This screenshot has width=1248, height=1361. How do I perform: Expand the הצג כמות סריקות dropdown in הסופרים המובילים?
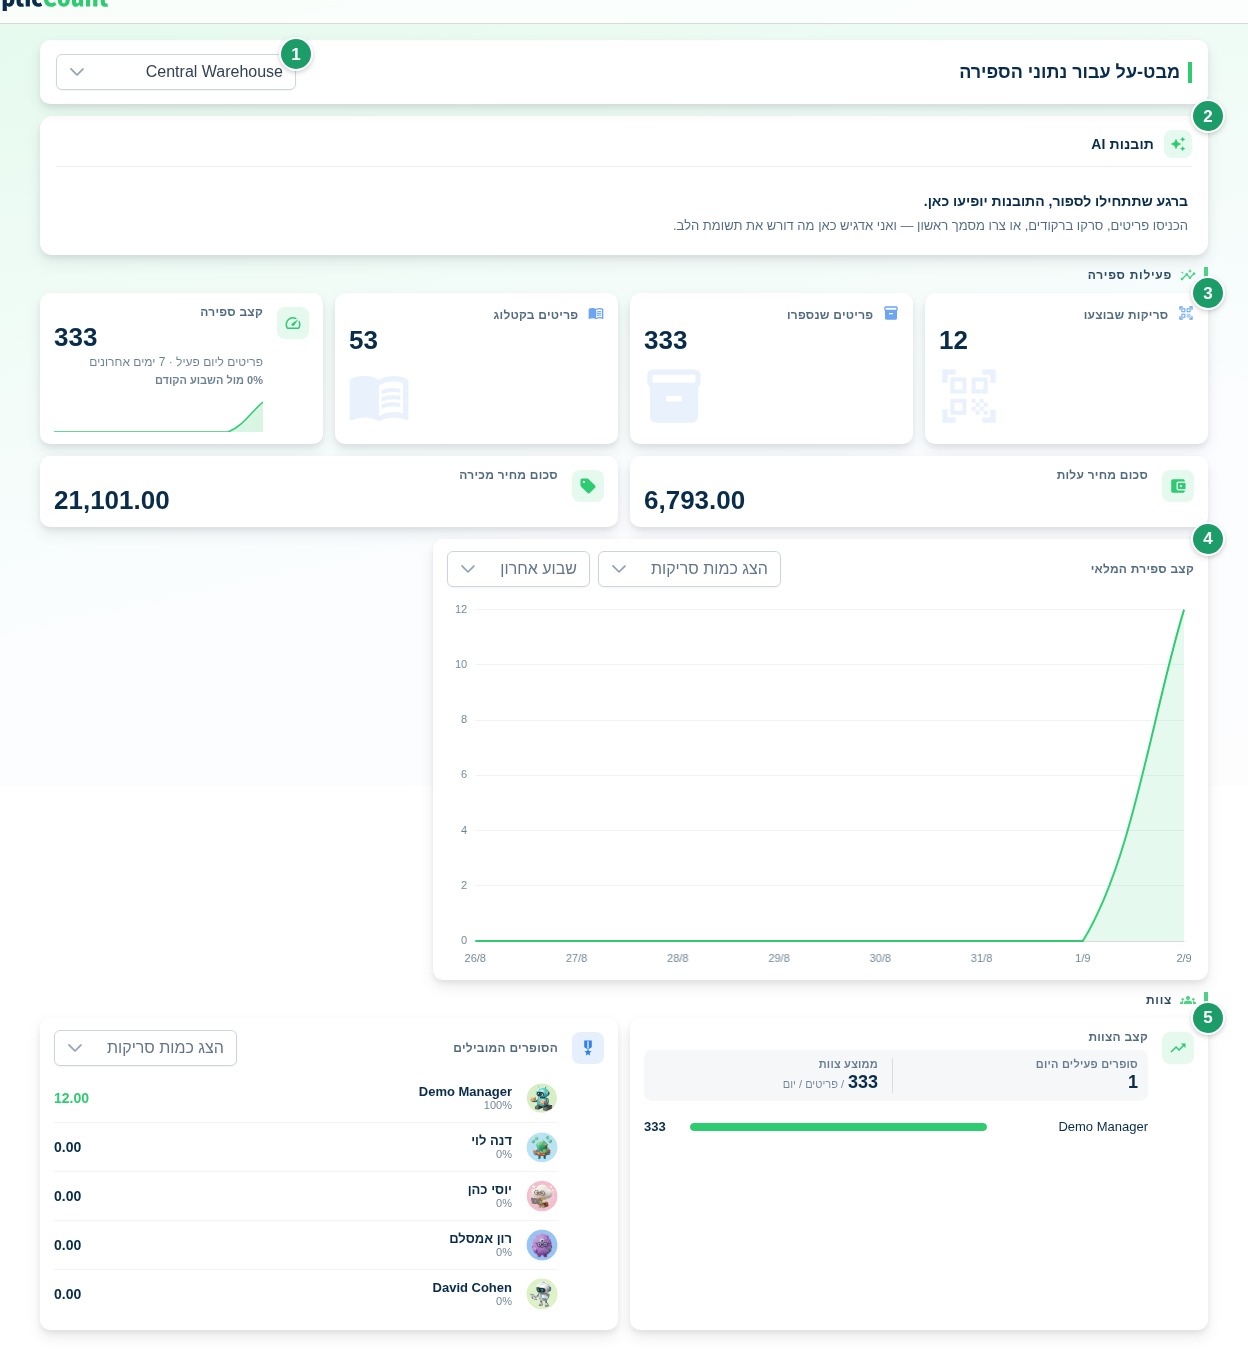(145, 1048)
